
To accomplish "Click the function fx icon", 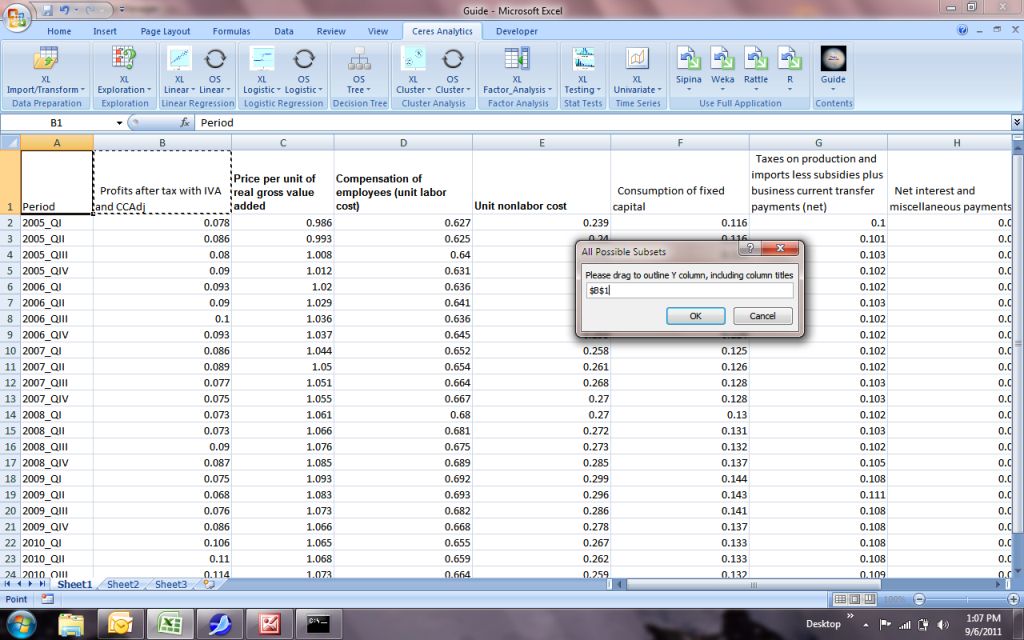I will (x=185, y=123).
